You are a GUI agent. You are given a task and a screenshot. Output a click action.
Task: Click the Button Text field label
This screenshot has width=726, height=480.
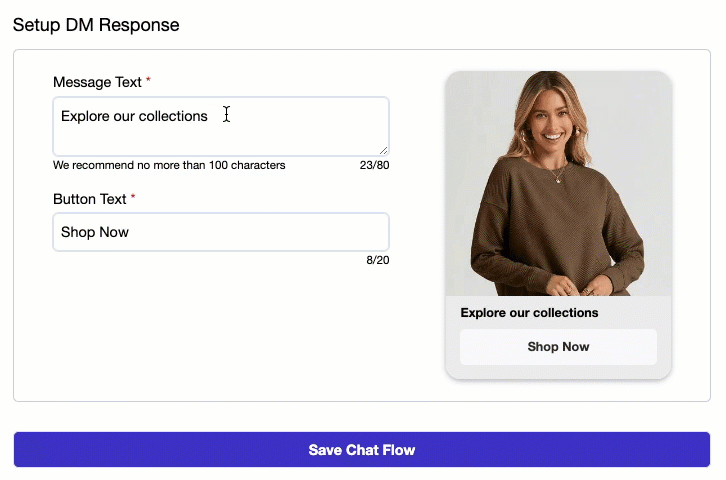[90, 199]
